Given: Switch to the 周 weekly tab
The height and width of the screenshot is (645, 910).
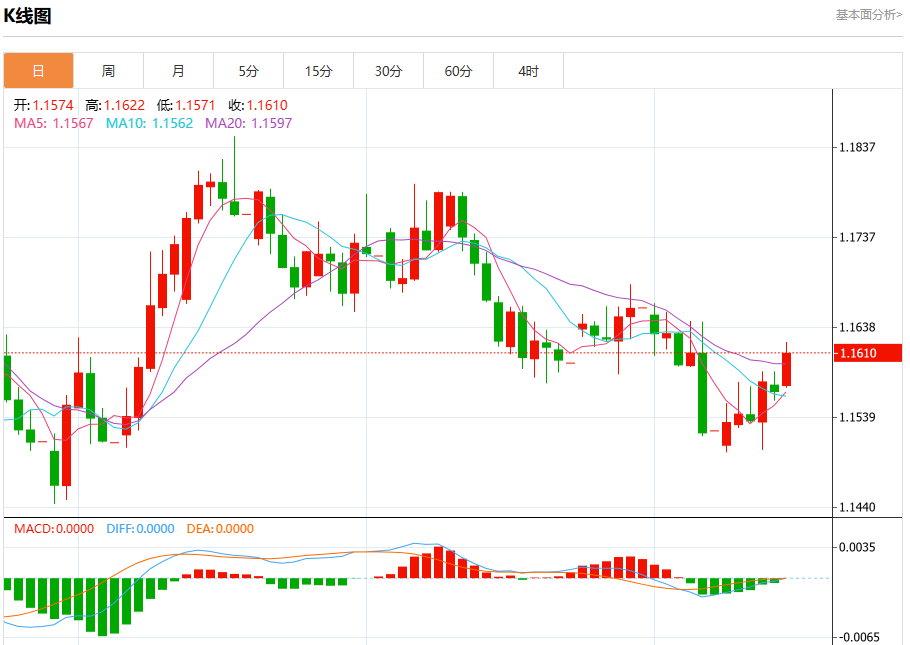Looking at the screenshot, I should pos(109,71).
